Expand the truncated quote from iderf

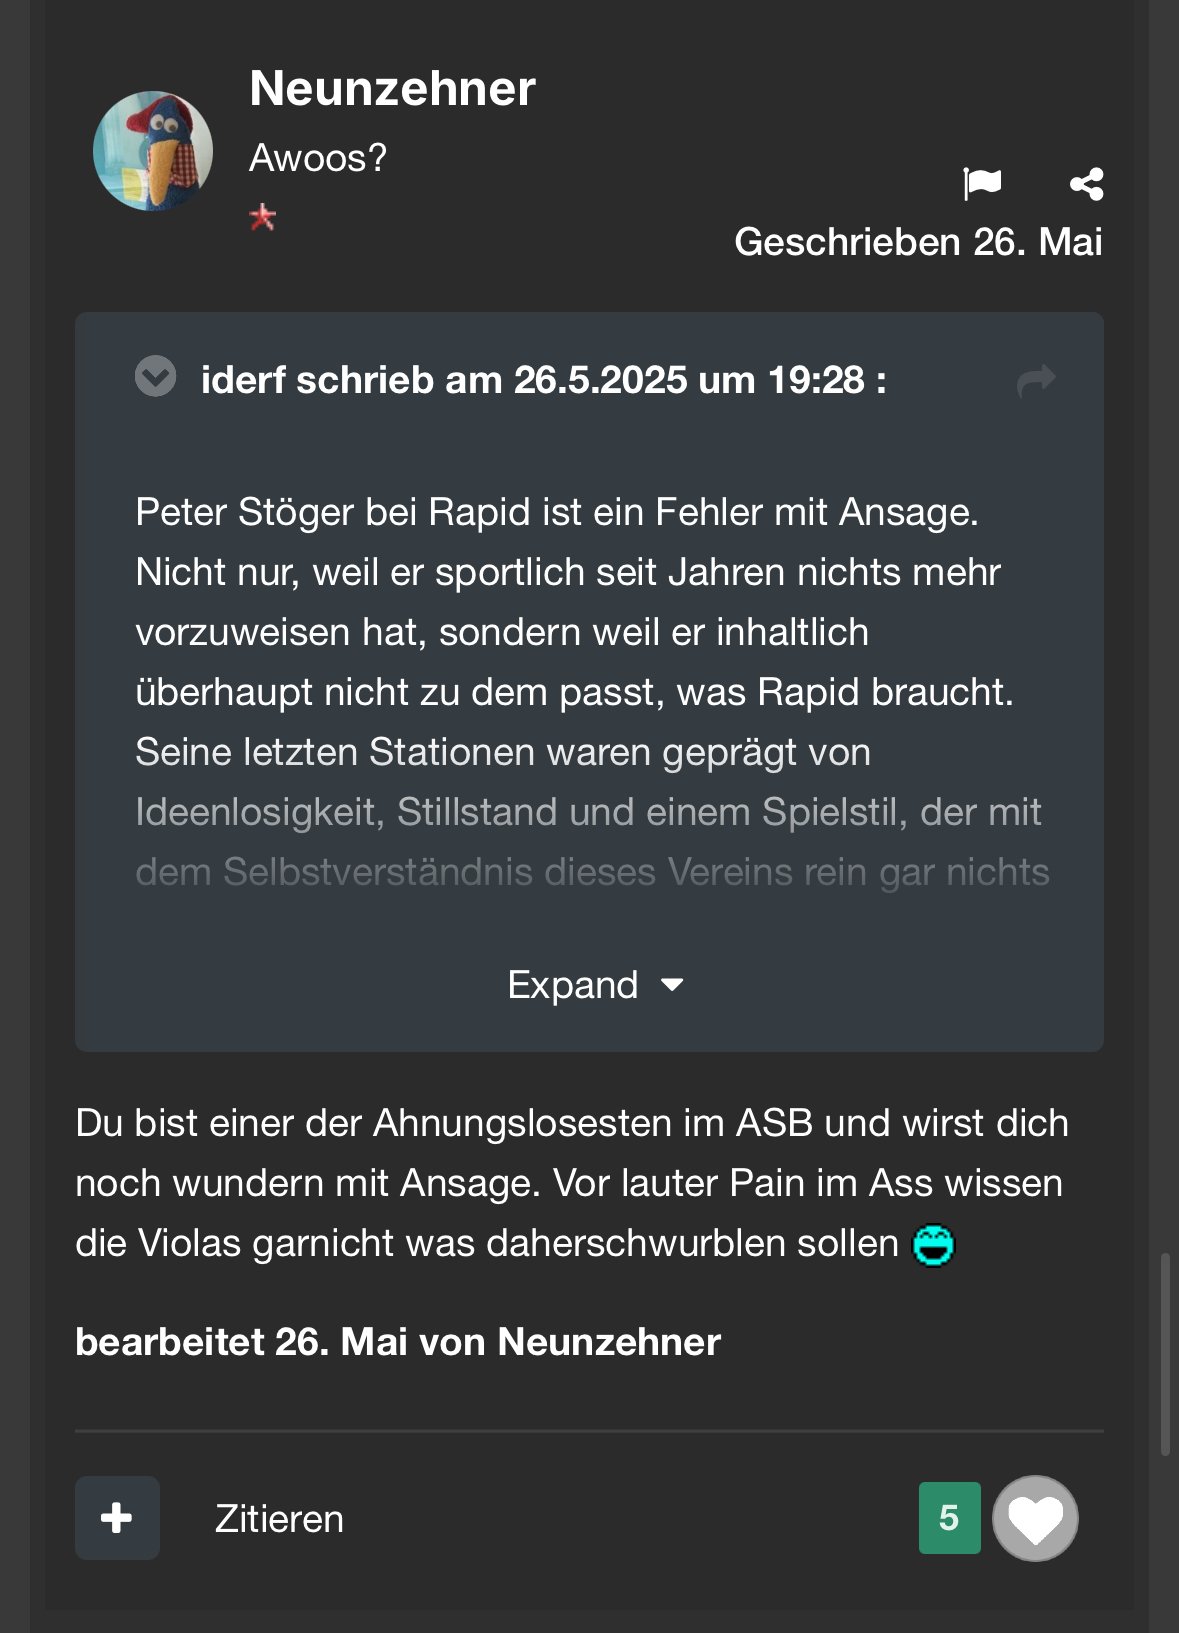point(594,985)
